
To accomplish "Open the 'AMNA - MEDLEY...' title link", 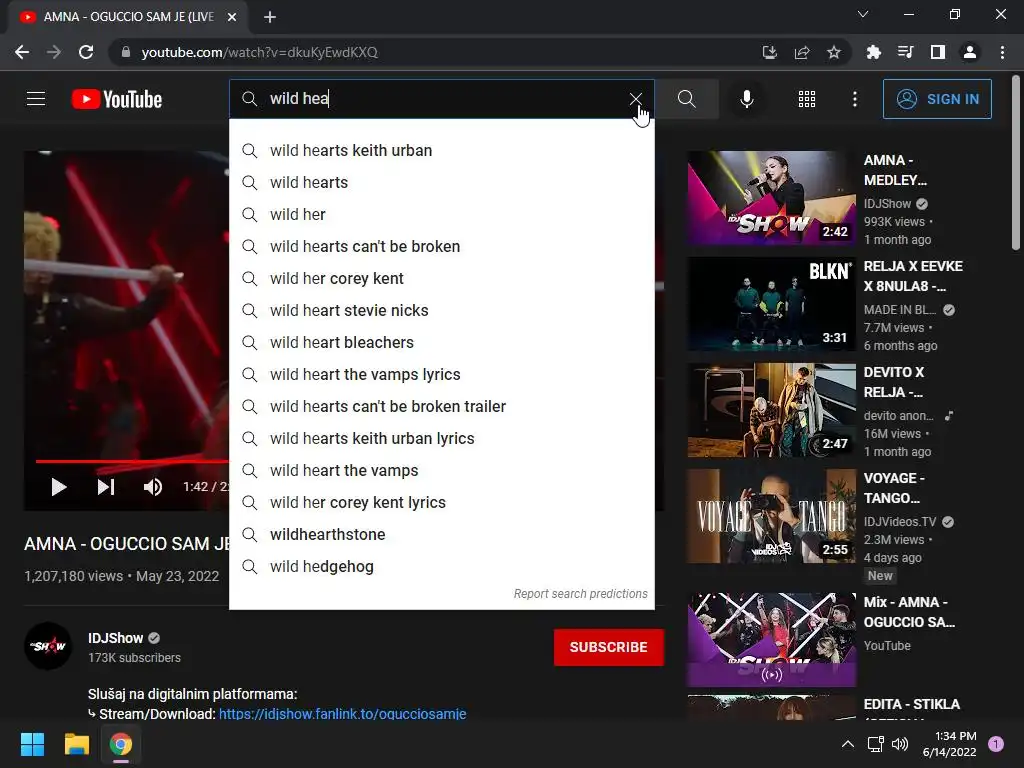I will pos(895,170).
